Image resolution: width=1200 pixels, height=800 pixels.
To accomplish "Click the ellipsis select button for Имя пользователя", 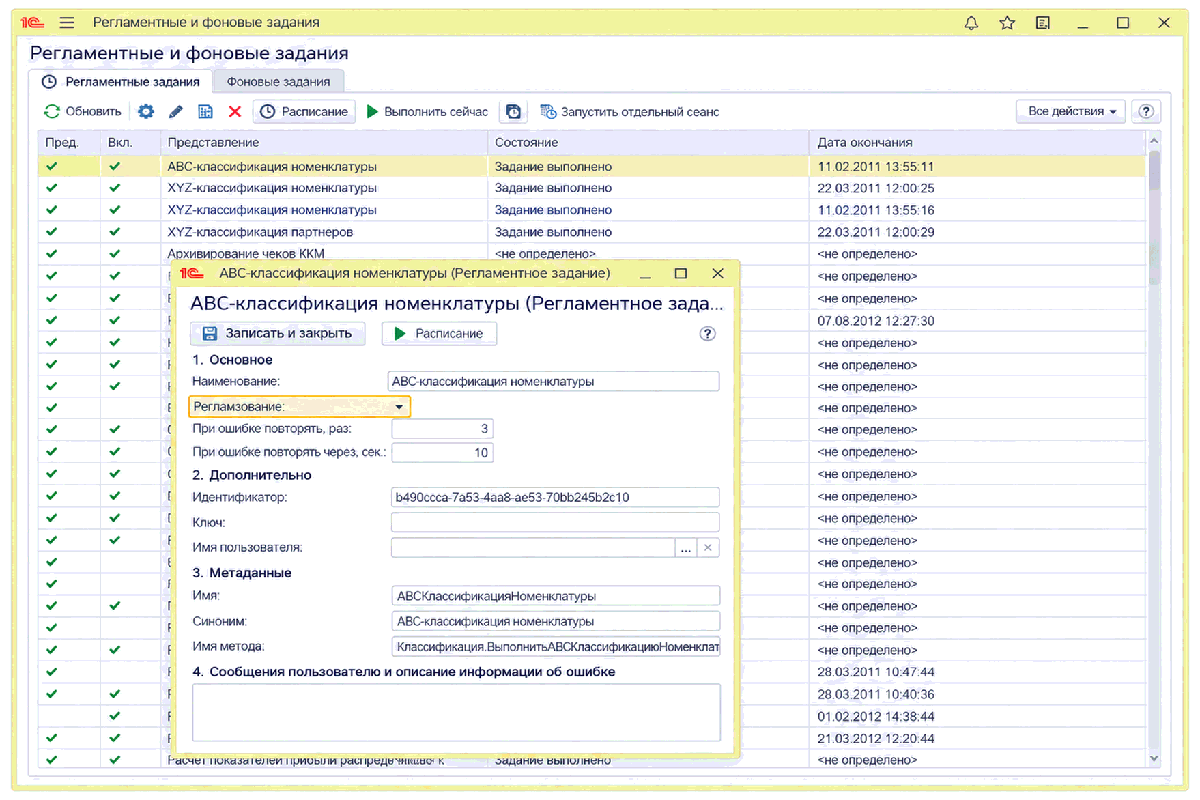I will click(x=686, y=548).
